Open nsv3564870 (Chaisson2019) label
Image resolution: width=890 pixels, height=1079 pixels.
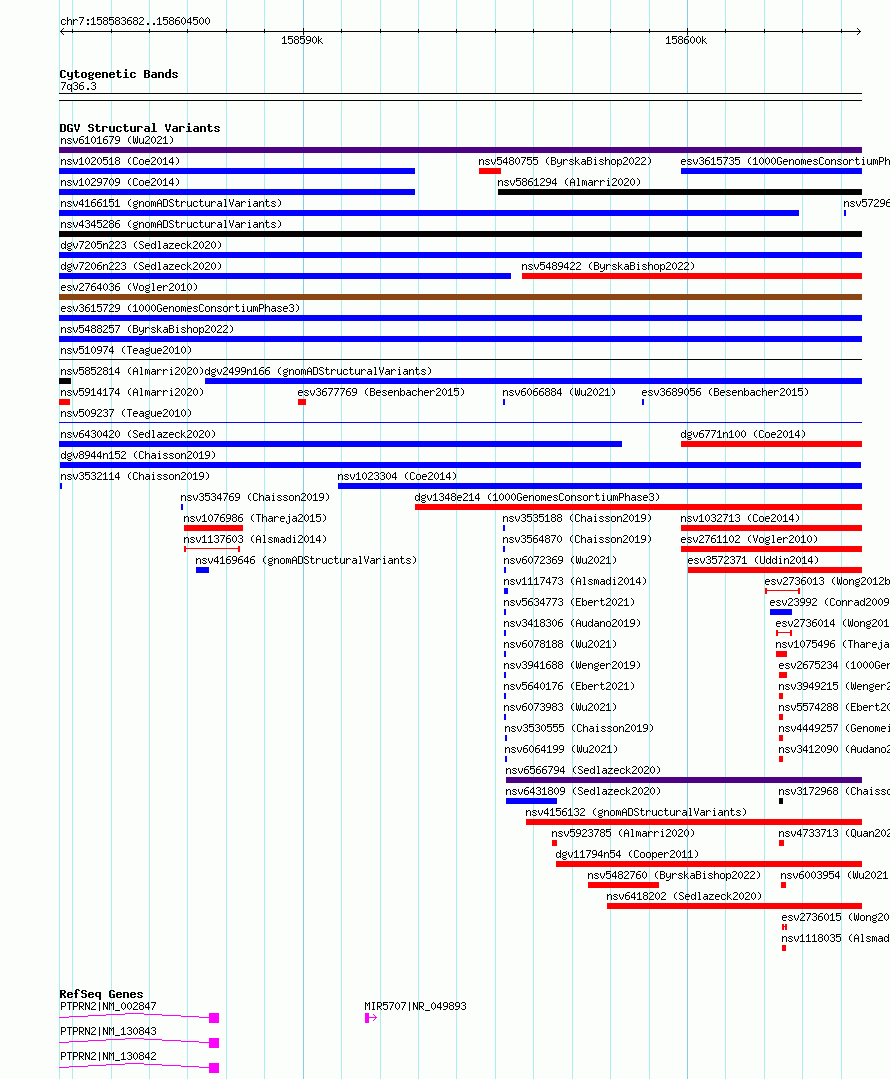point(577,539)
